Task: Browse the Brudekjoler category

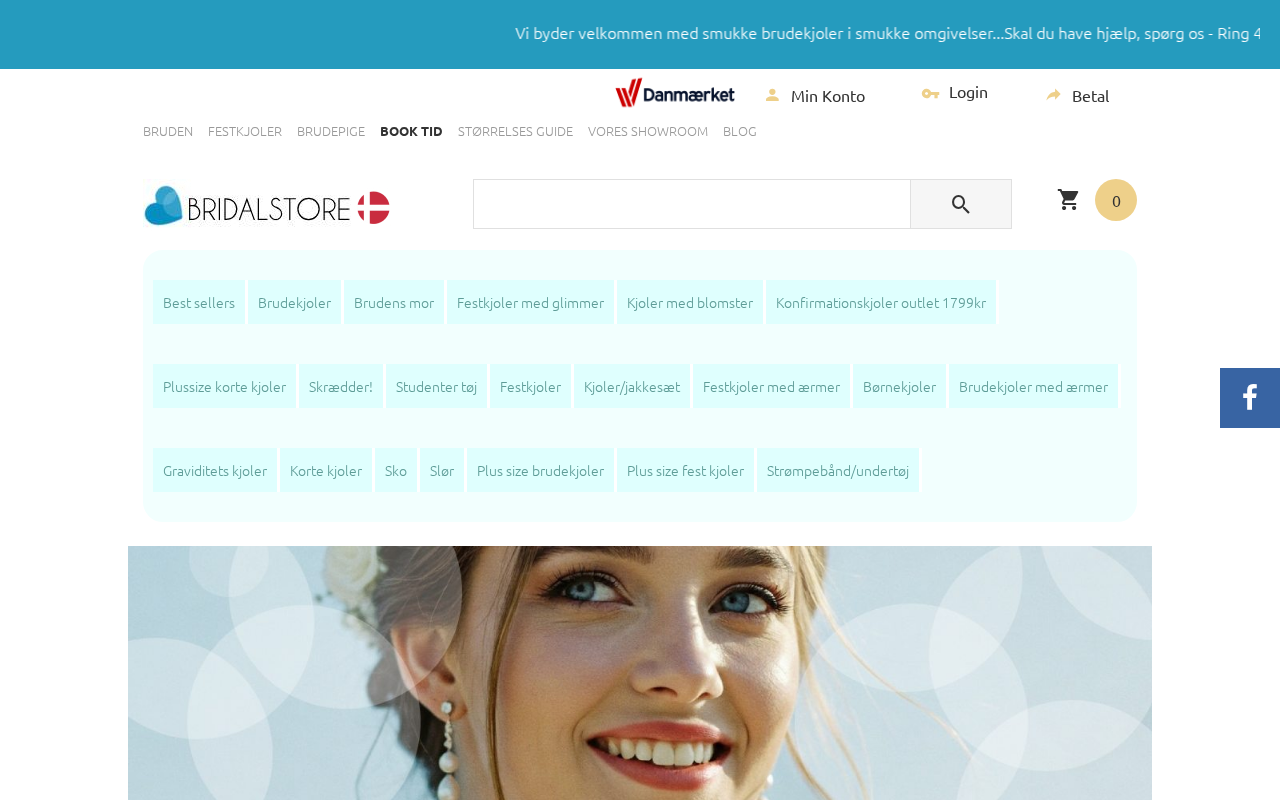Action: click(294, 302)
